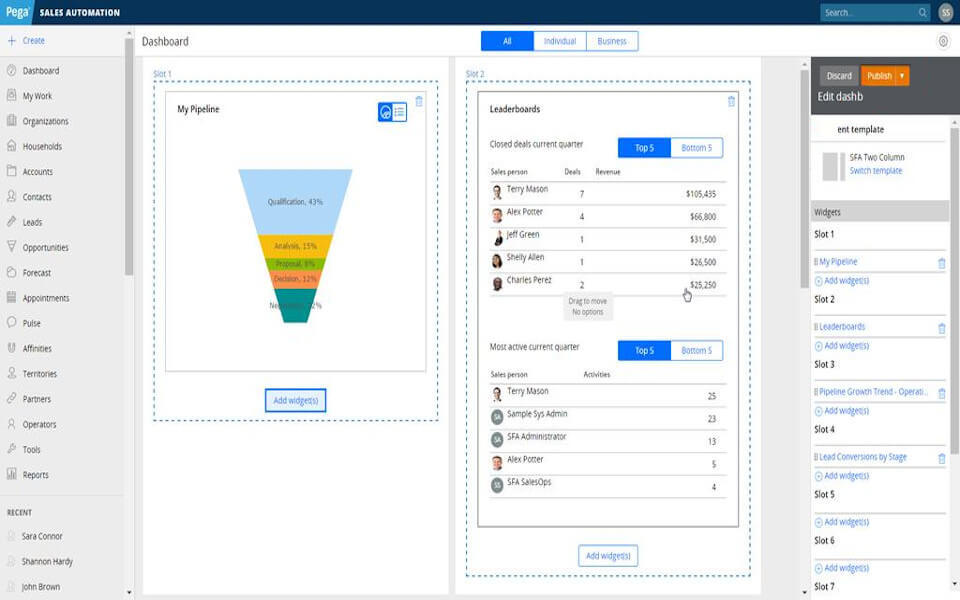Remove My Pipeline from the Widgets panel list

pyautogui.click(x=942, y=263)
